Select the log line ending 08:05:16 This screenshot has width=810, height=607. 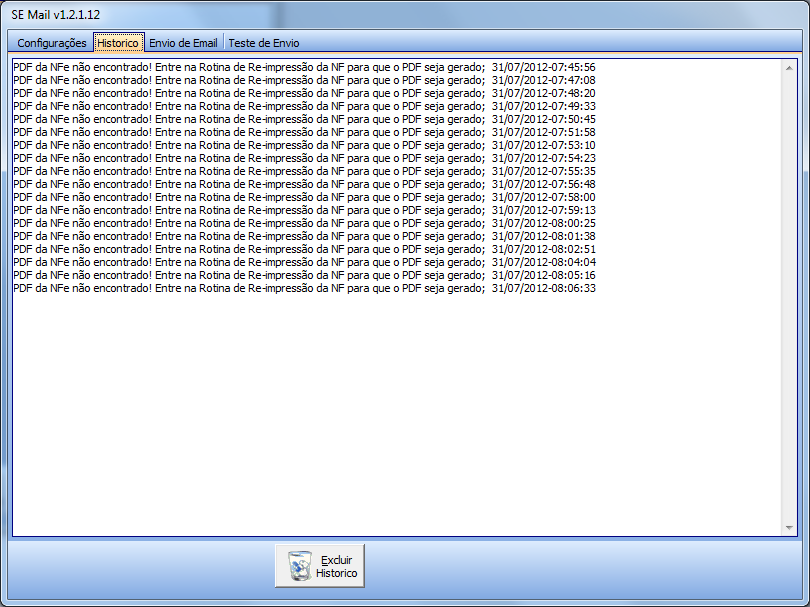(304, 275)
